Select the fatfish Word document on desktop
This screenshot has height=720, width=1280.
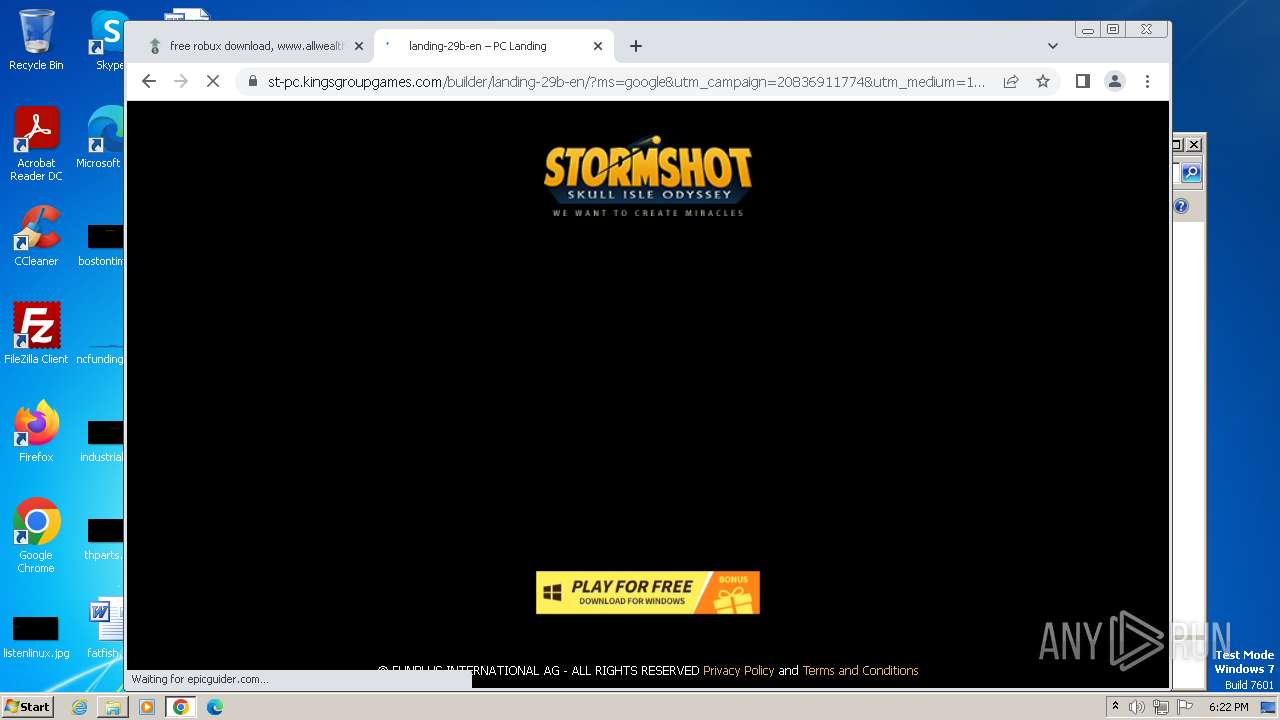click(104, 629)
